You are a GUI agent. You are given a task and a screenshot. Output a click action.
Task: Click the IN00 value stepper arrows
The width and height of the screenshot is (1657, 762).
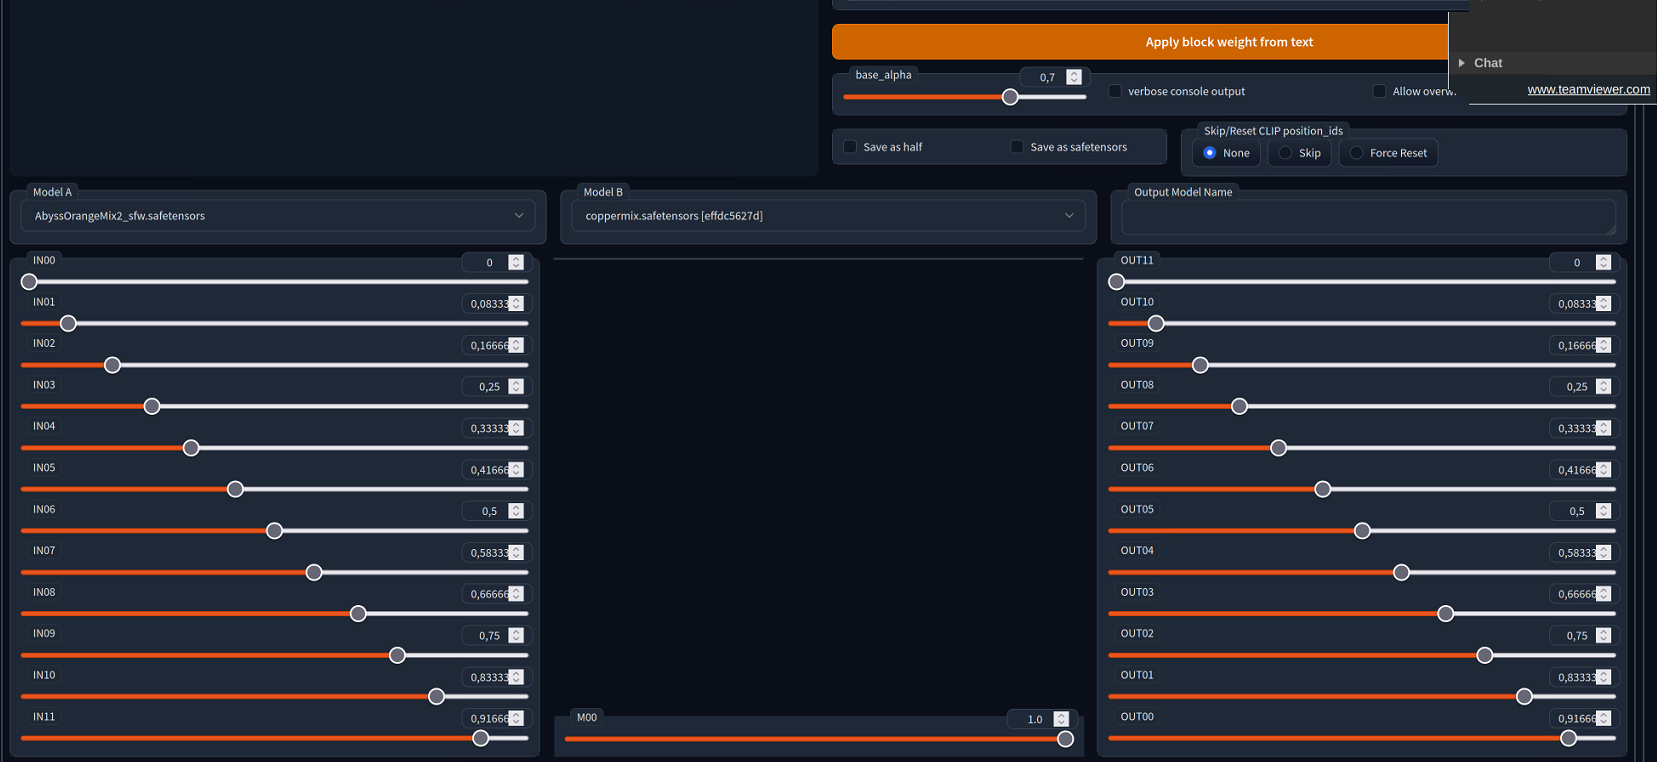pyautogui.click(x=516, y=262)
